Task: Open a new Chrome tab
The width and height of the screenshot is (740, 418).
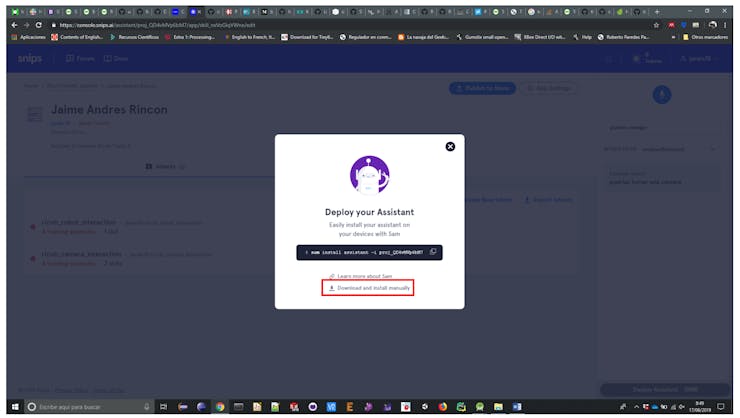Action: coord(657,12)
